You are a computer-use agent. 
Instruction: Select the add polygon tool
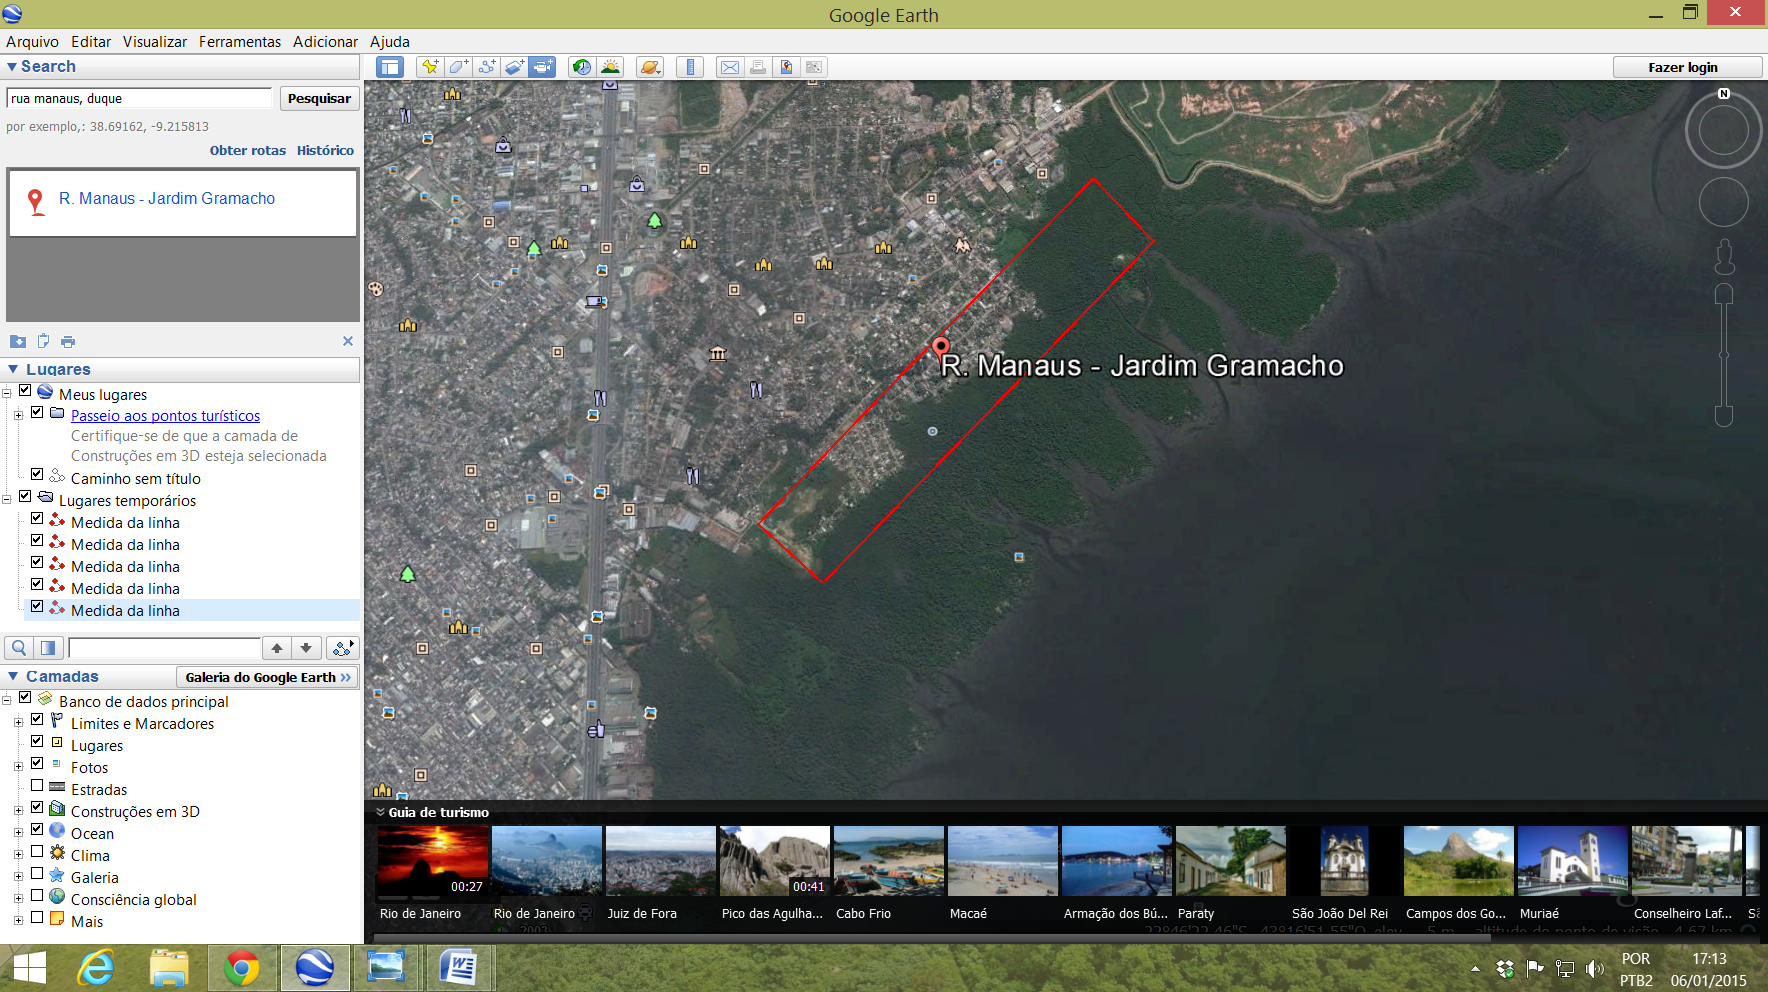[x=458, y=67]
